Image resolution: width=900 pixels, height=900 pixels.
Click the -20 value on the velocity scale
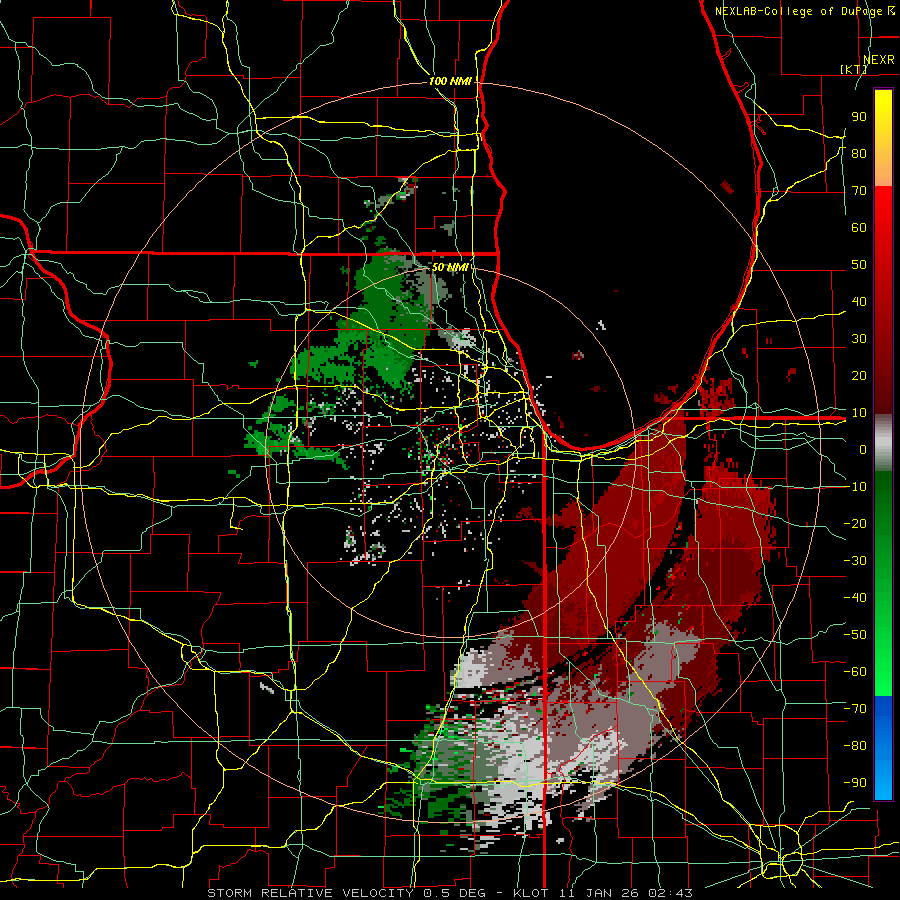pyautogui.click(x=855, y=523)
